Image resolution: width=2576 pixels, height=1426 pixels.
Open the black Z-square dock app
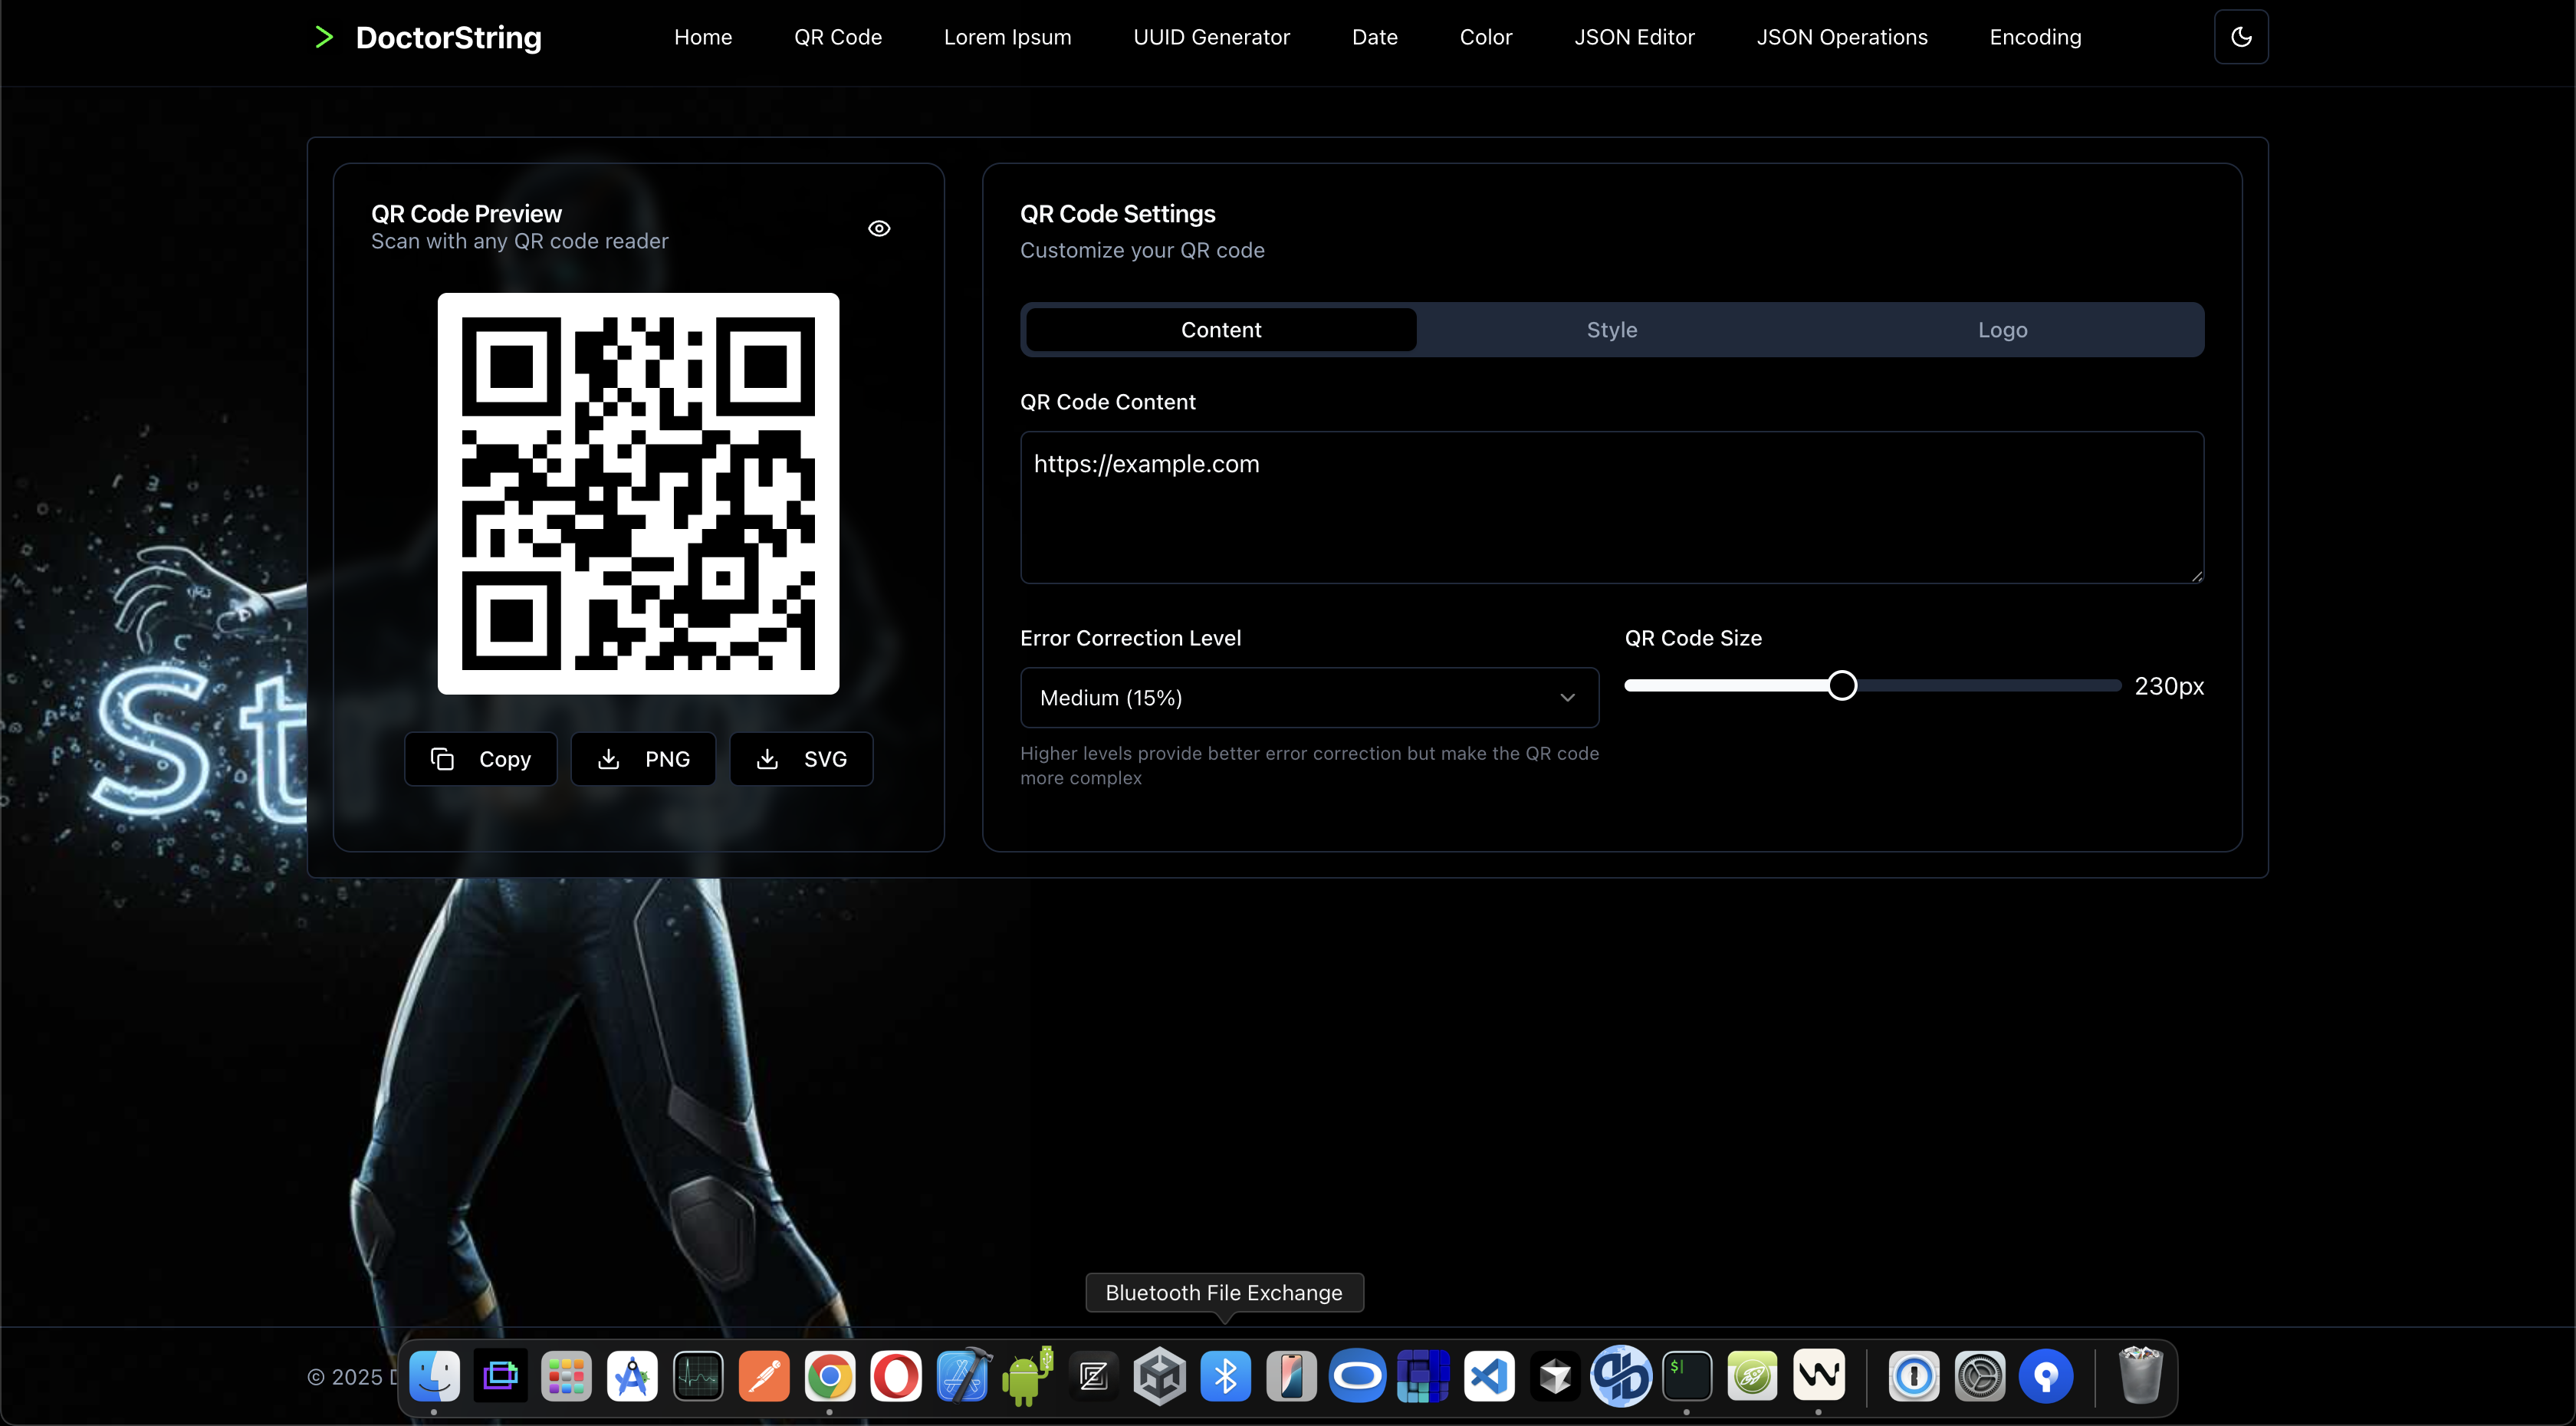click(x=1094, y=1377)
